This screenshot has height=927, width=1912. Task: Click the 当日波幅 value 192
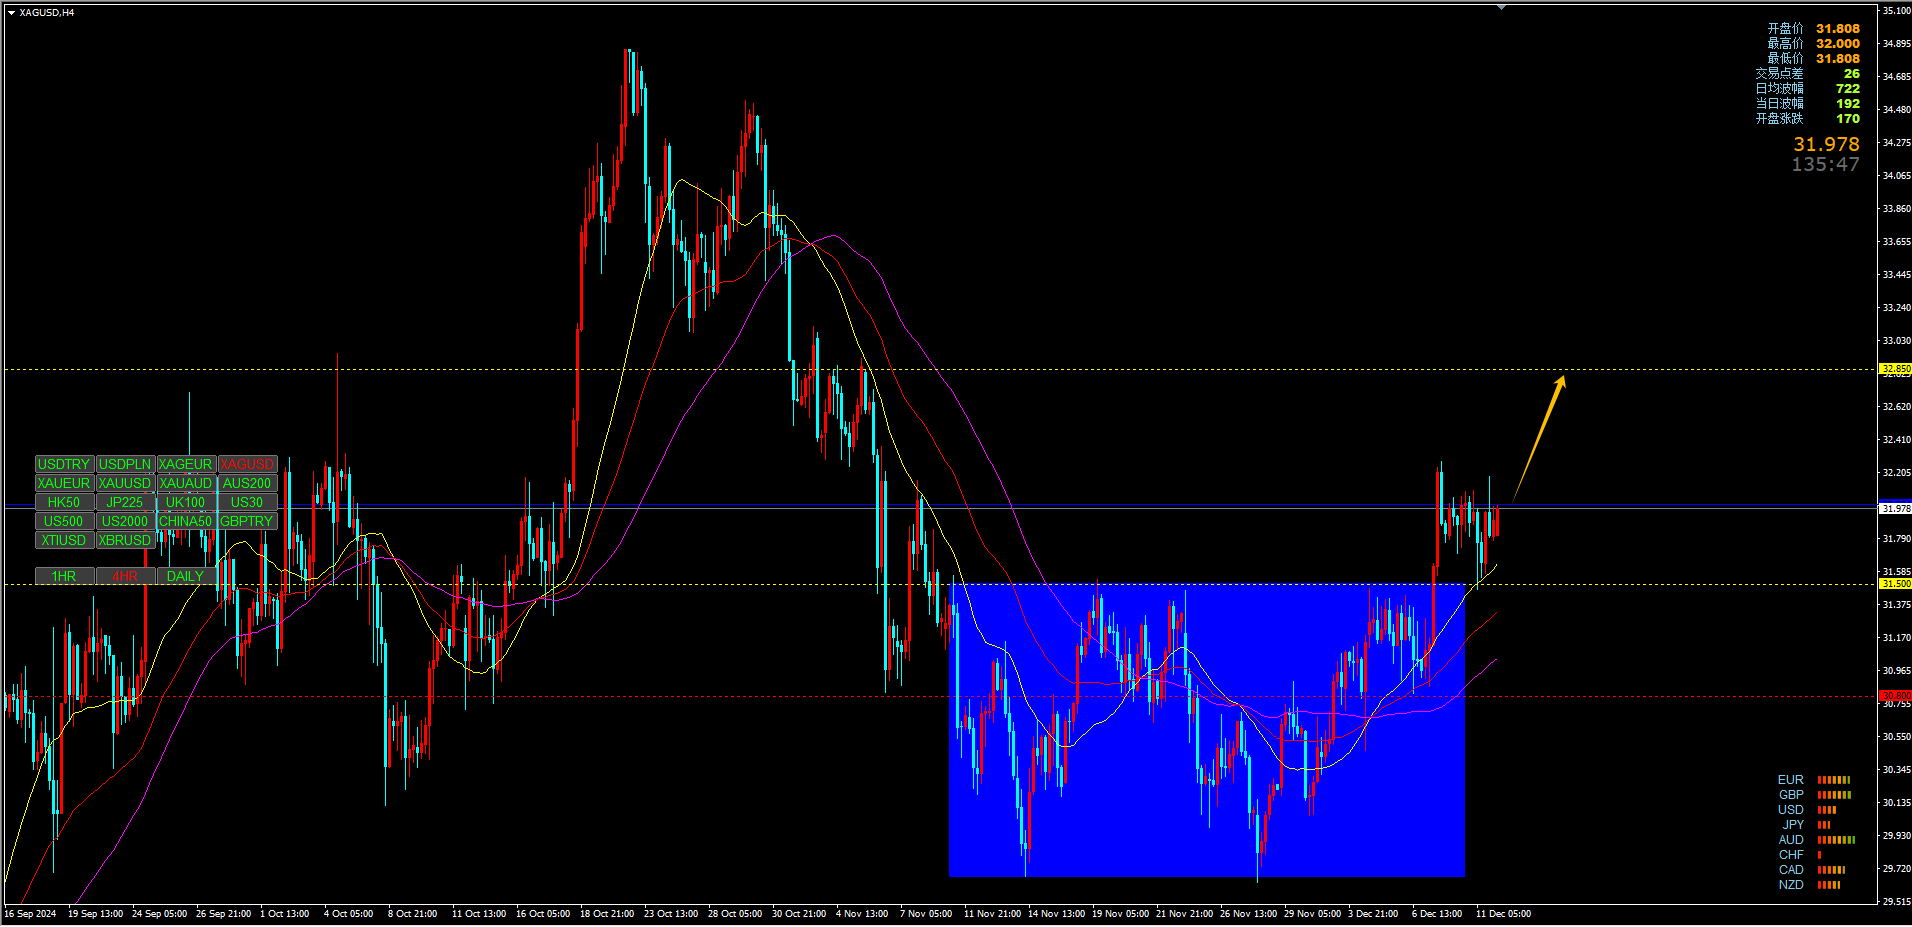click(1848, 104)
